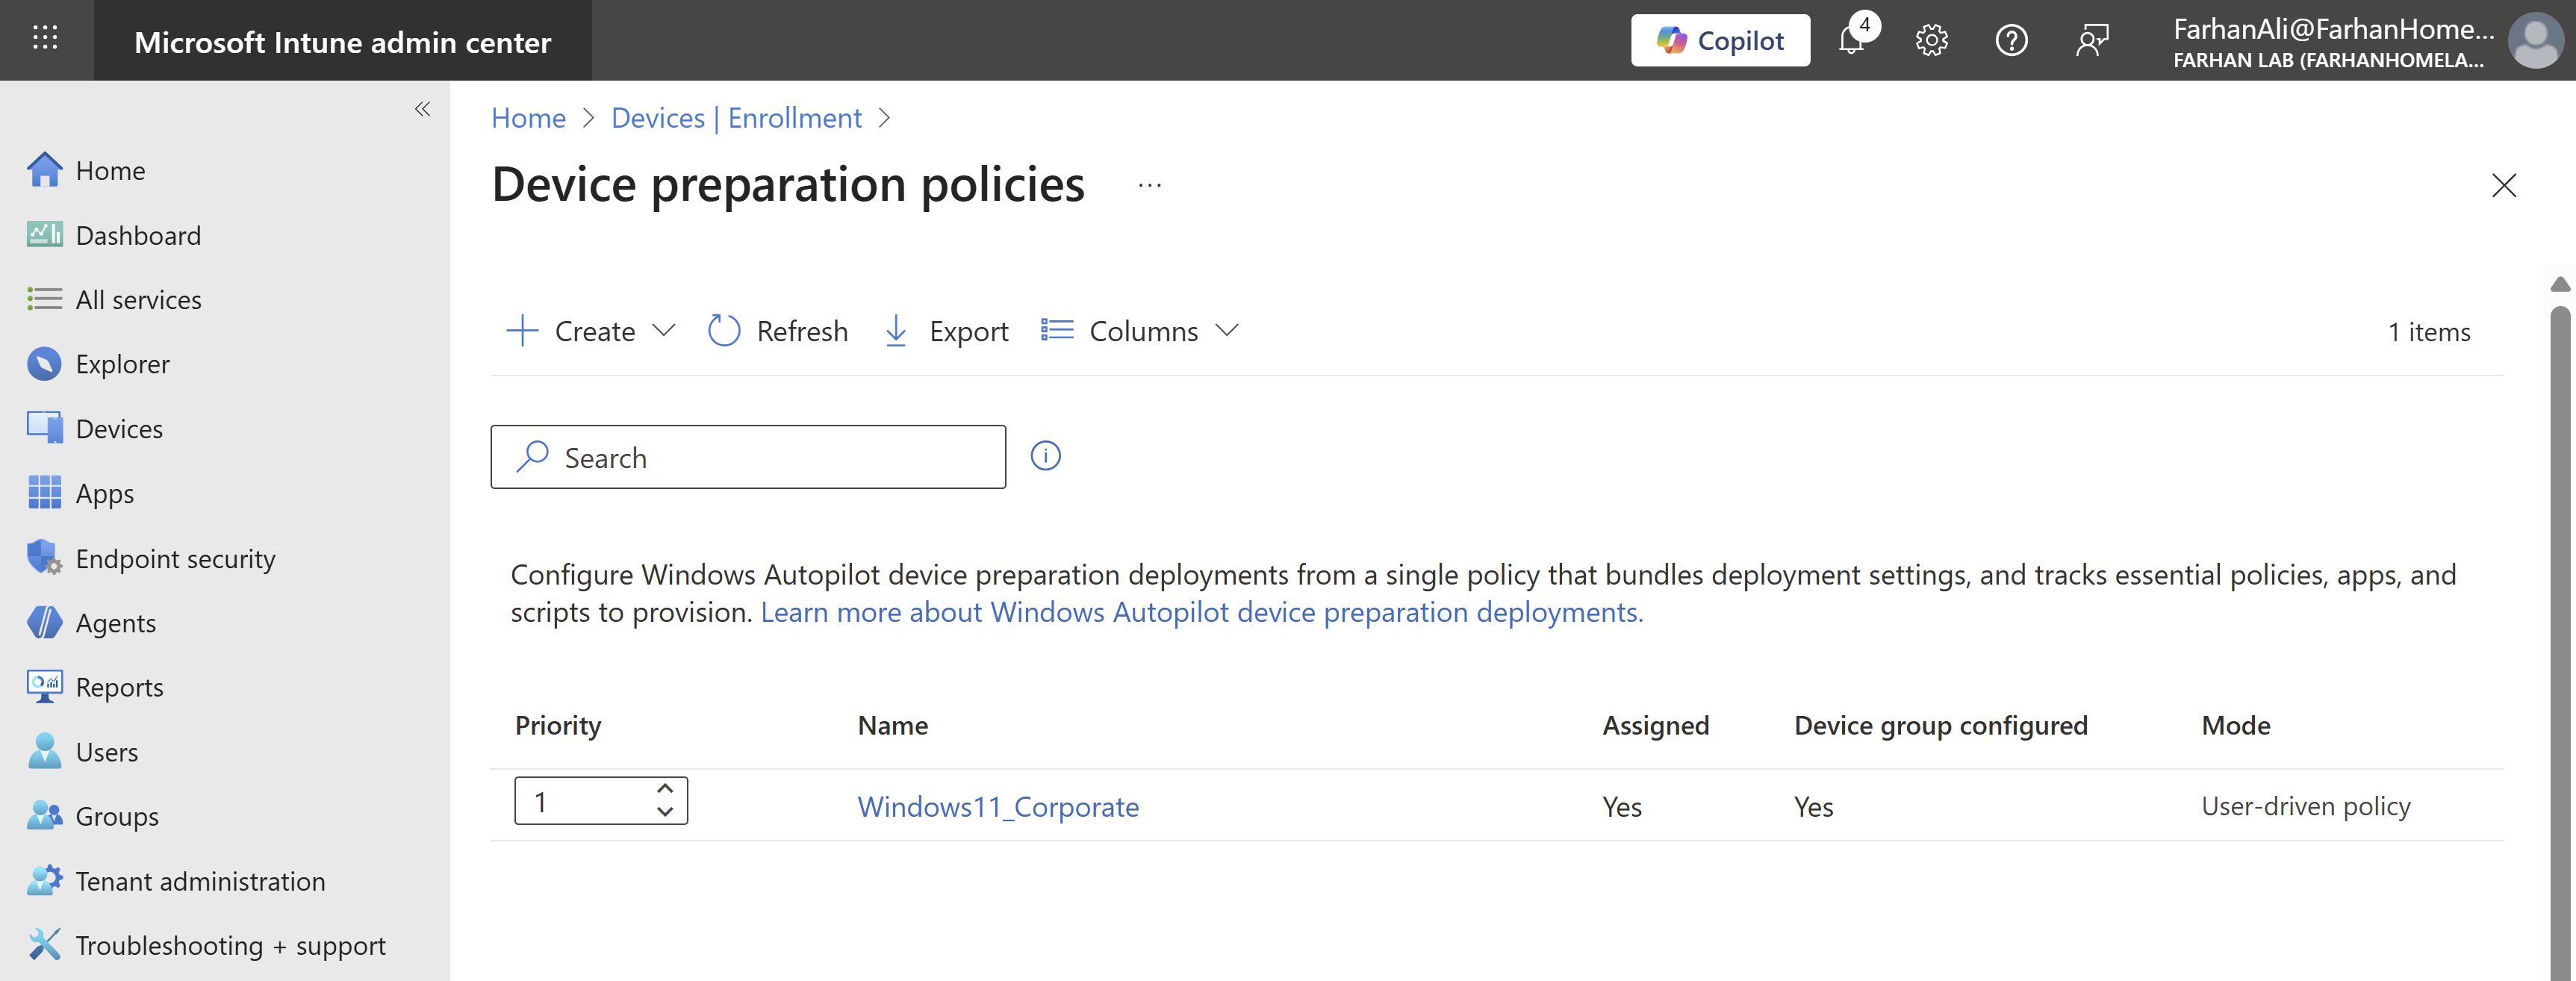This screenshot has width=2576, height=981.
Task: Collapse the left navigation sidebar
Action: 422,109
